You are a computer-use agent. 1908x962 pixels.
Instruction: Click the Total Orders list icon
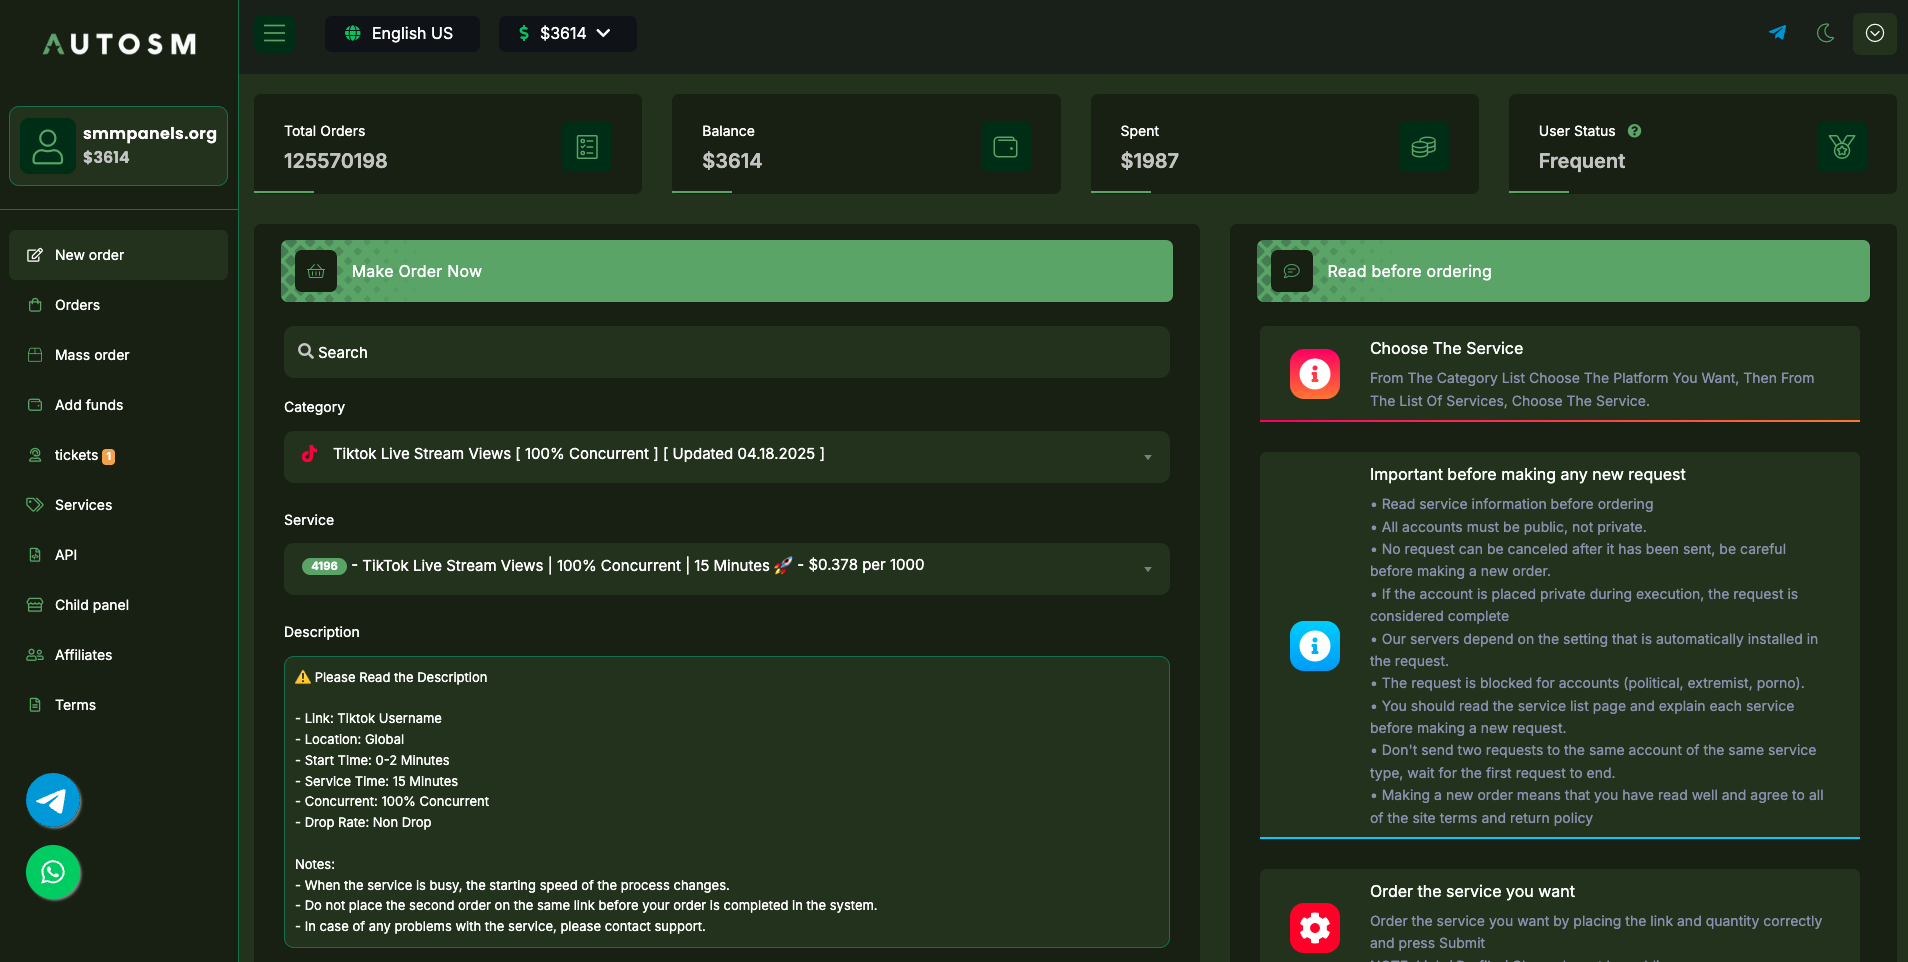[587, 147]
